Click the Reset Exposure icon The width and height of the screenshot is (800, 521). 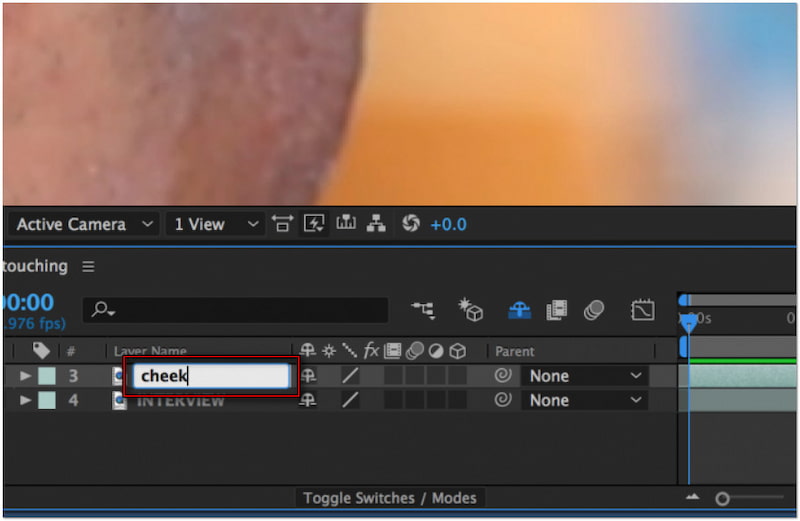click(x=411, y=224)
